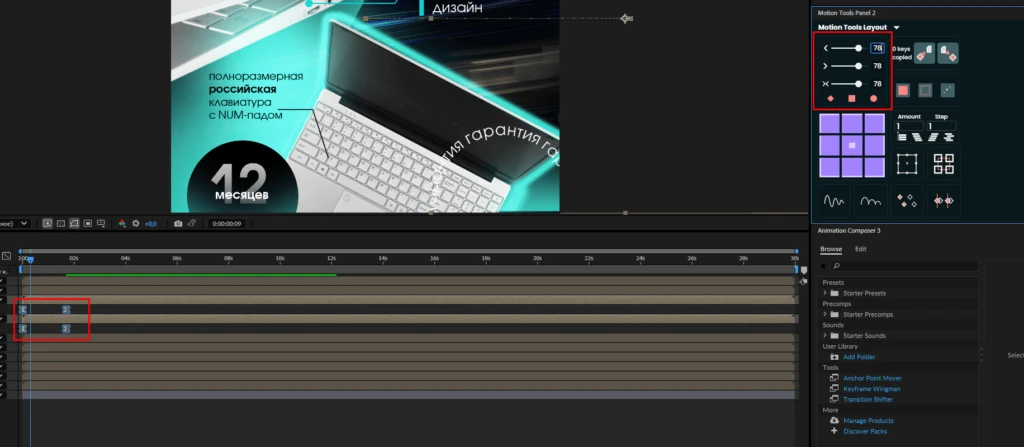Click the four connected squares icon
Viewport: 1024px width, 447px height.
point(944,163)
